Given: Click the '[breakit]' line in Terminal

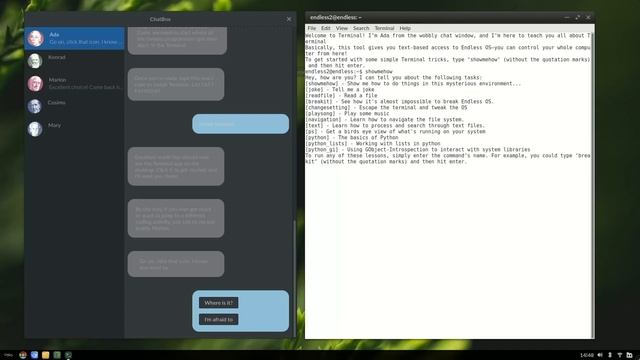Looking at the screenshot, I should [400, 102].
